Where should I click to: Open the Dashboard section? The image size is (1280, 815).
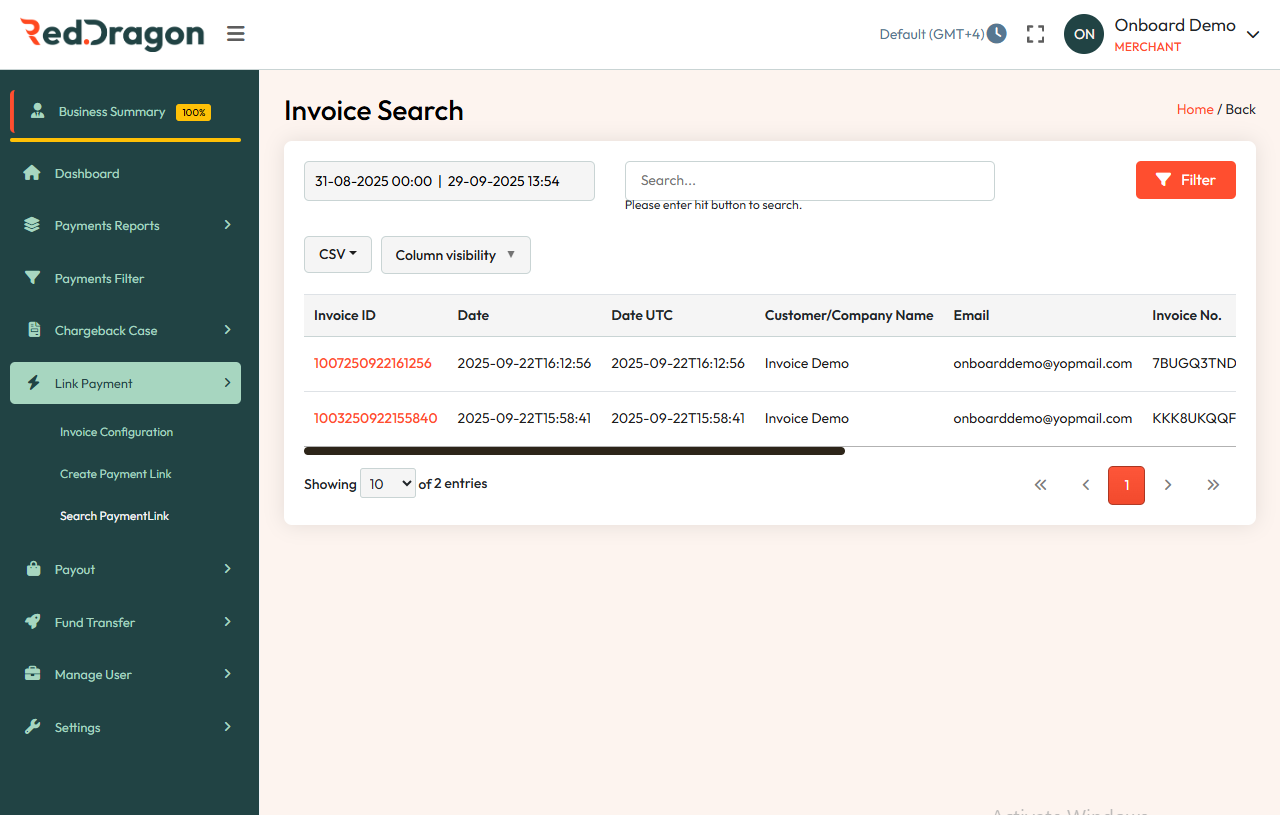tap(87, 172)
